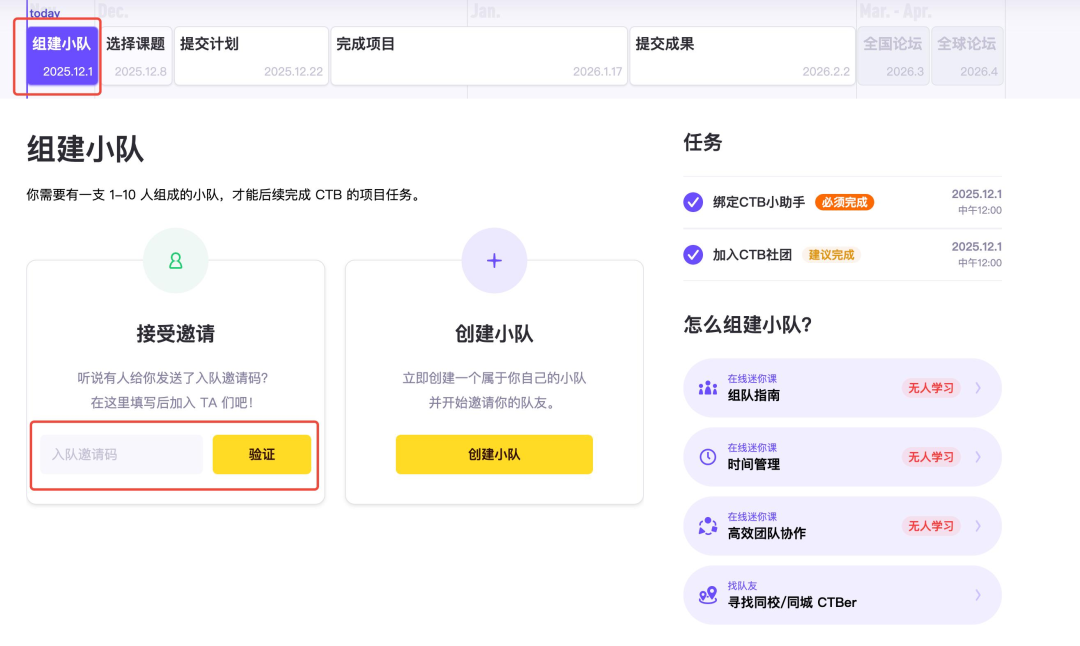Click the 建议完成 badge next to 加入CTB社团
Viewport: 1080px width, 646px height.
(832, 256)
